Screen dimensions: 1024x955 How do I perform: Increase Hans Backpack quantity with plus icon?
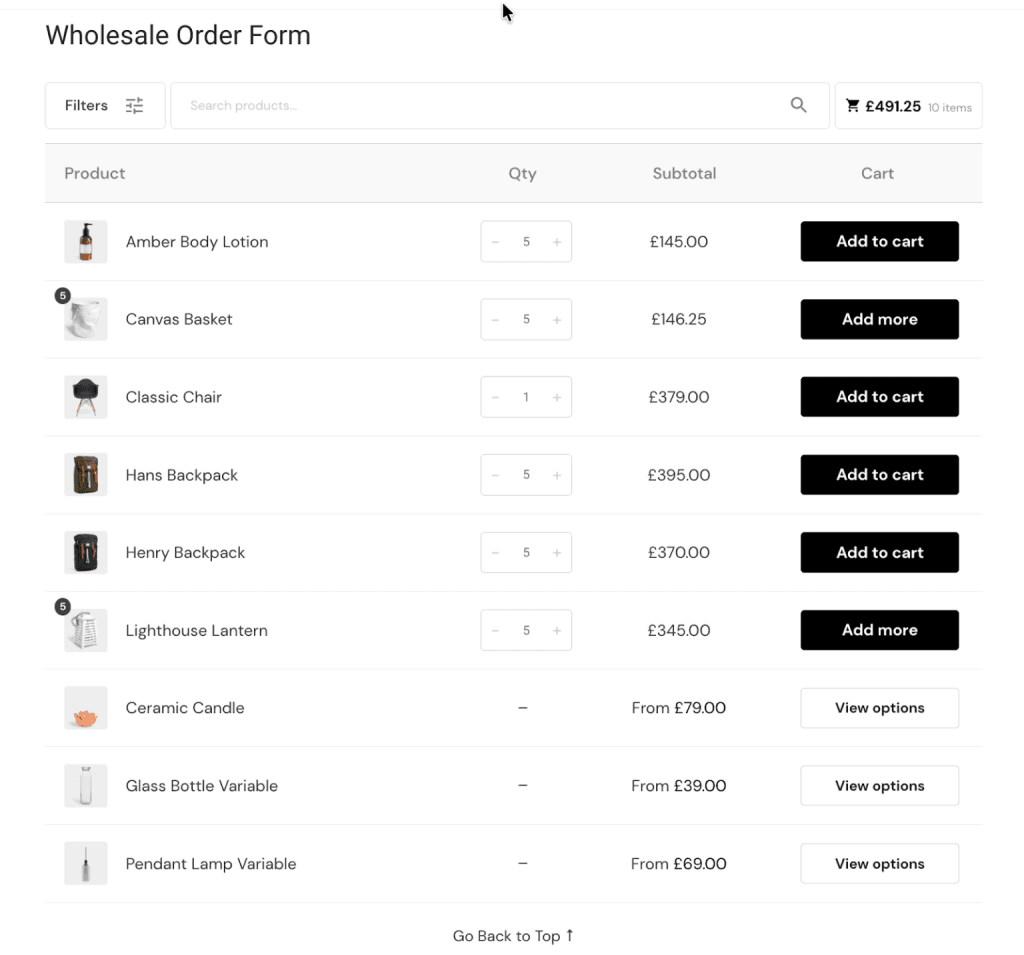click(x=556, y=474)
